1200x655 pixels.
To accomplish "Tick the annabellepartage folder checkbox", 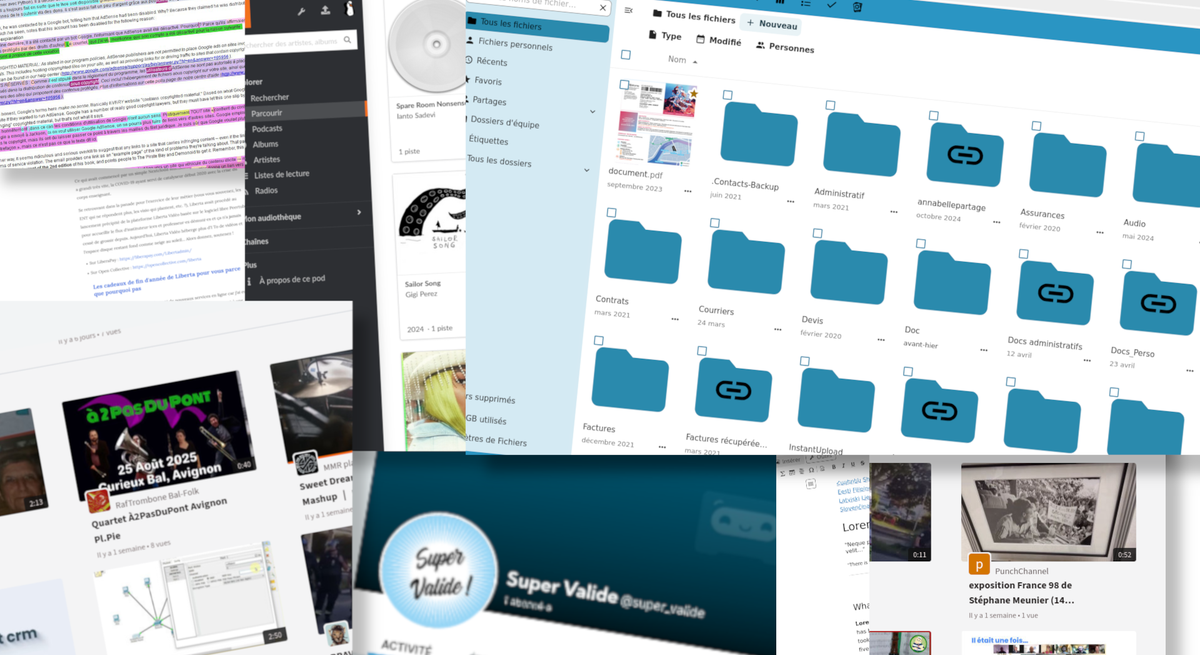I will coord(933,116).
